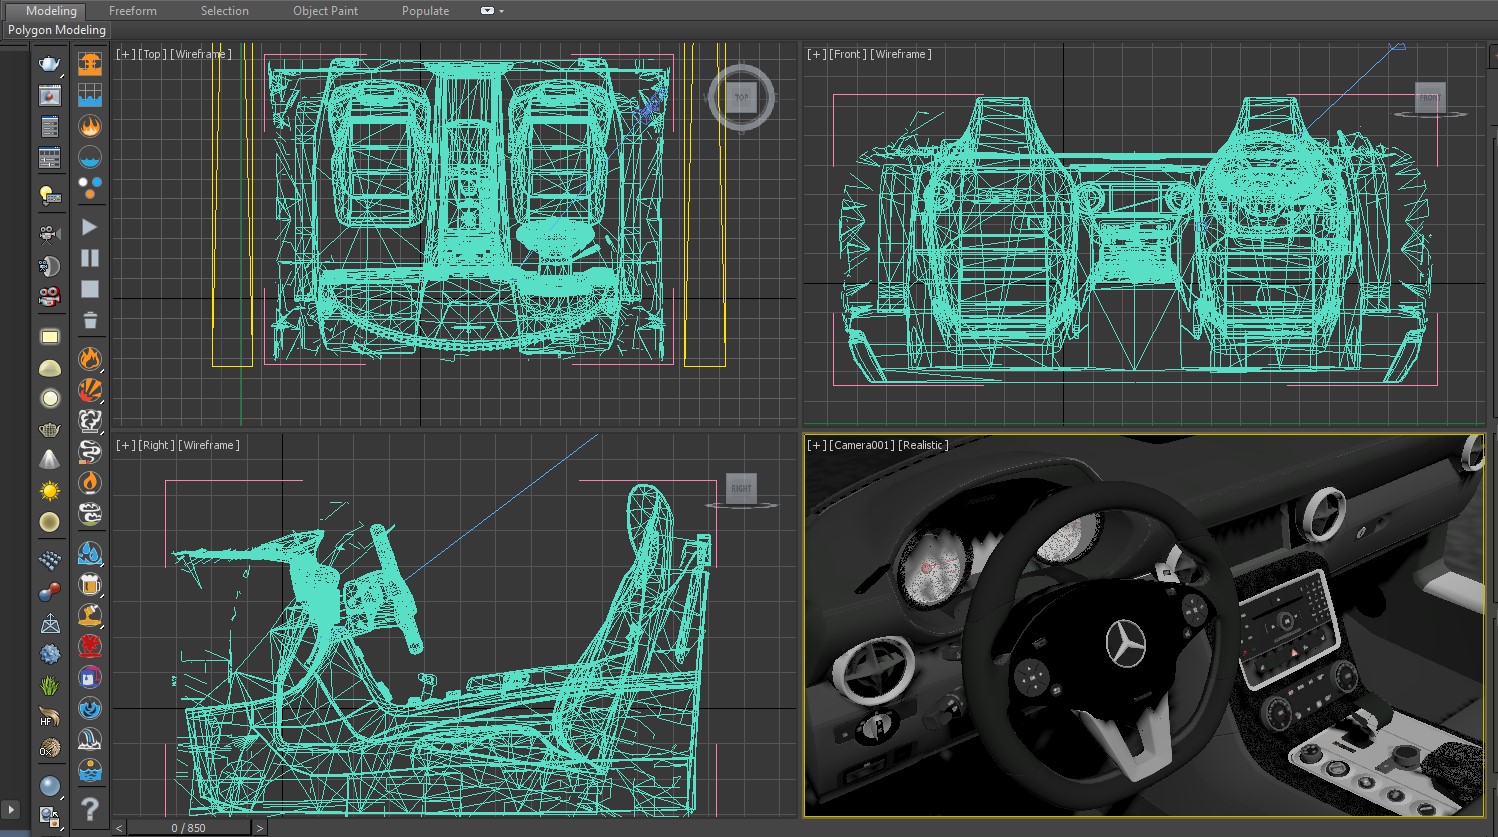
Task: Open the Camera001 viewport [+] menu
Action: tap(817, 445)
